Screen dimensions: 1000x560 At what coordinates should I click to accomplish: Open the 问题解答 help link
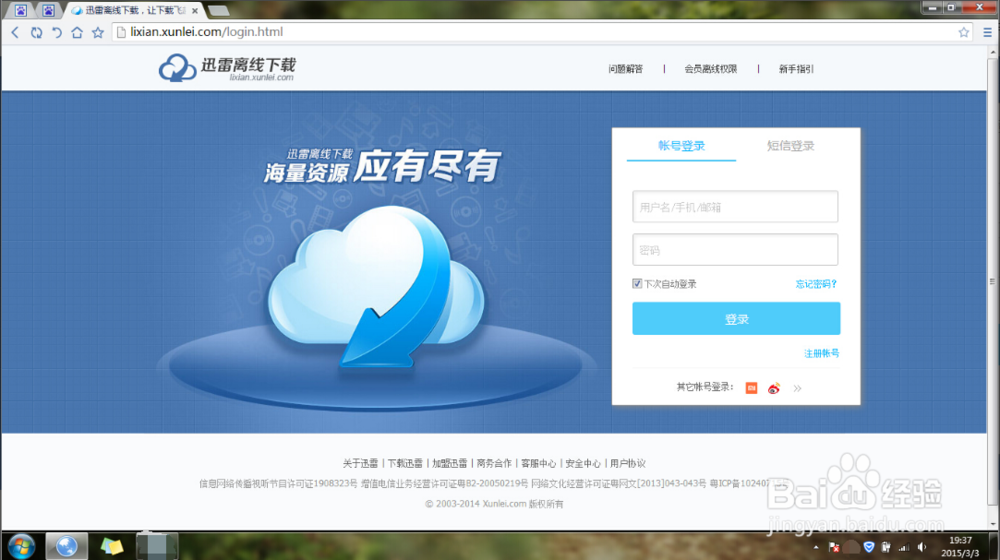click(626, 69)
